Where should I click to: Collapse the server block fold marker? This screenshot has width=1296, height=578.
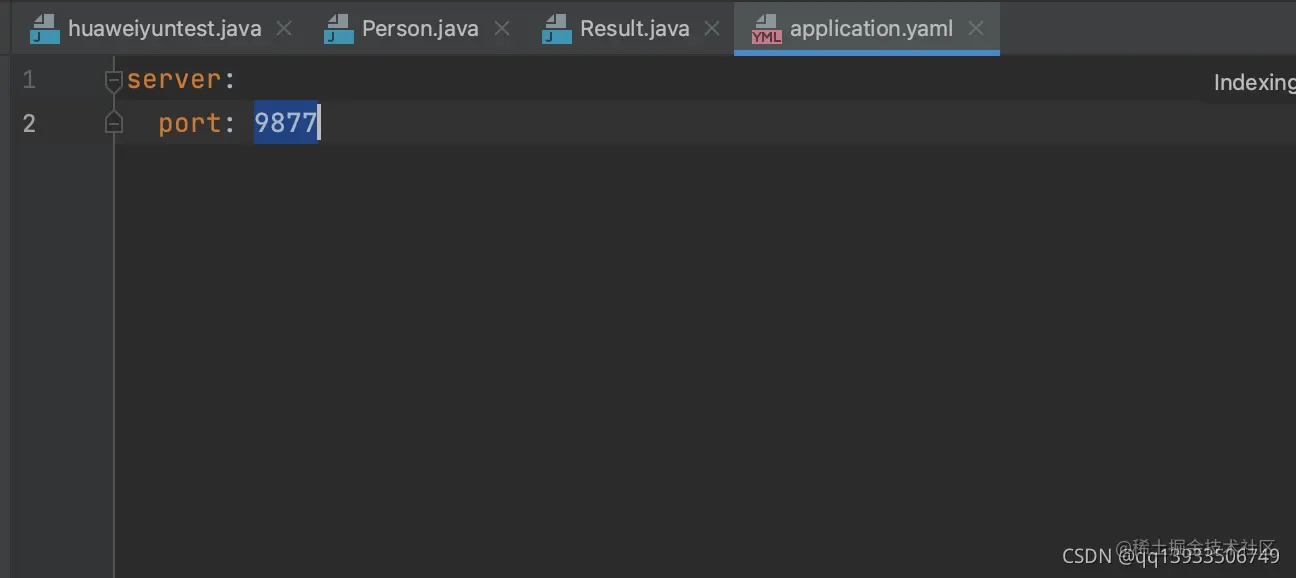114,81
